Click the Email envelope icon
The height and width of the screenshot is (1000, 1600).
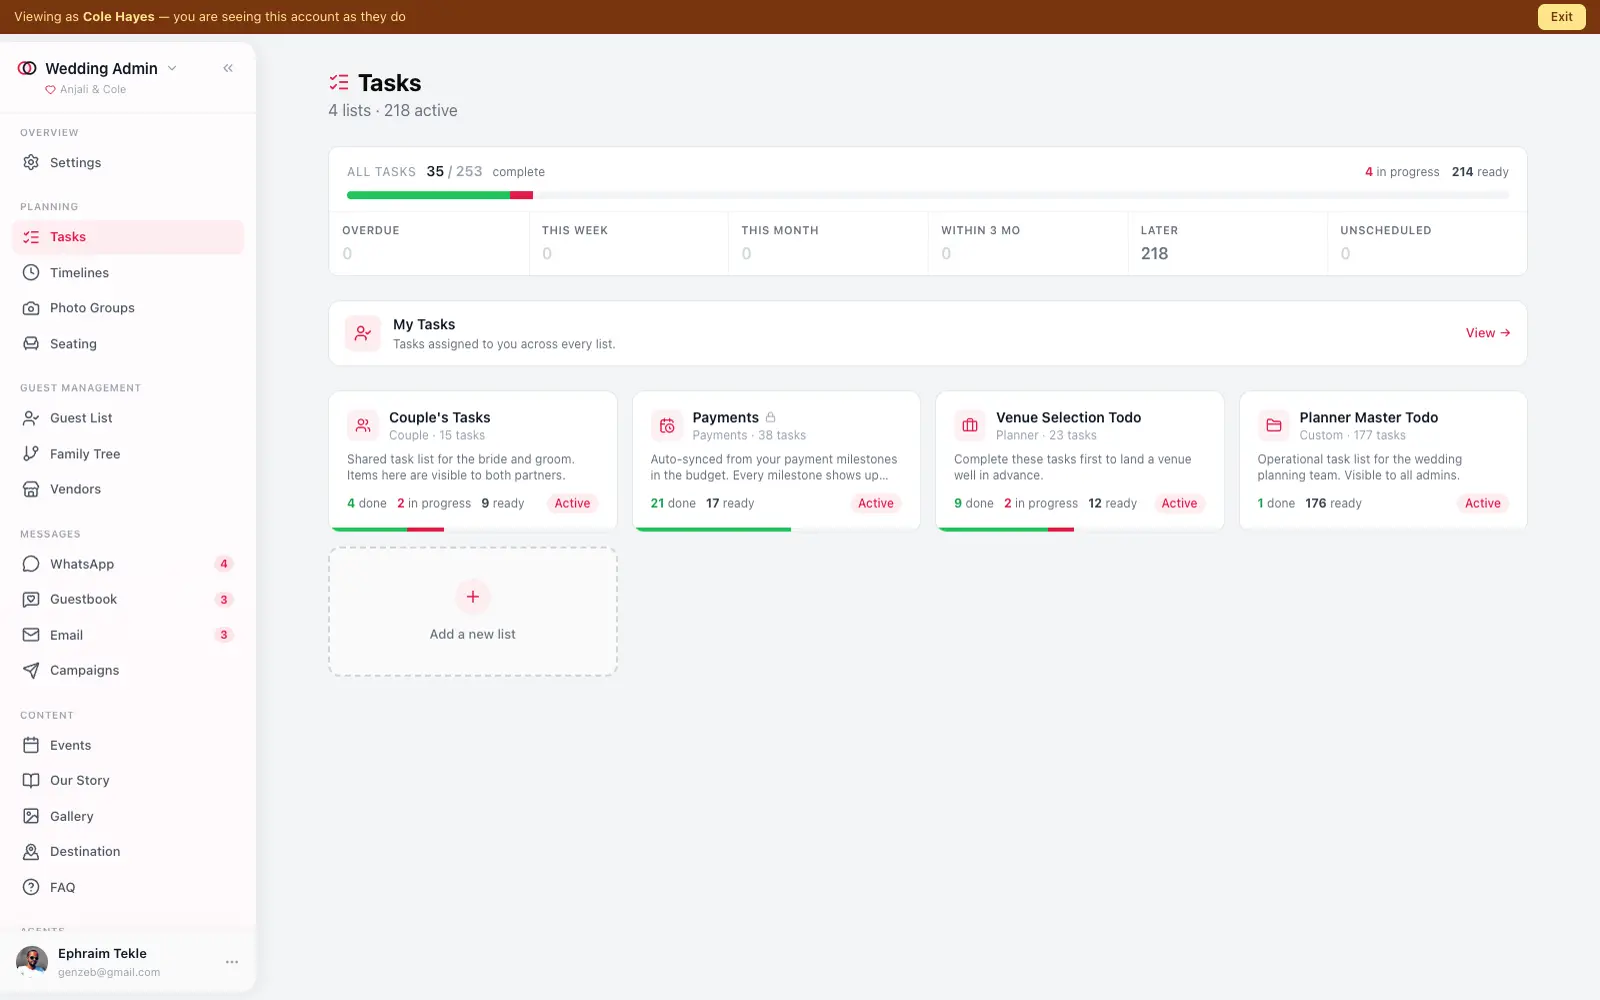(x=31, y=635)
